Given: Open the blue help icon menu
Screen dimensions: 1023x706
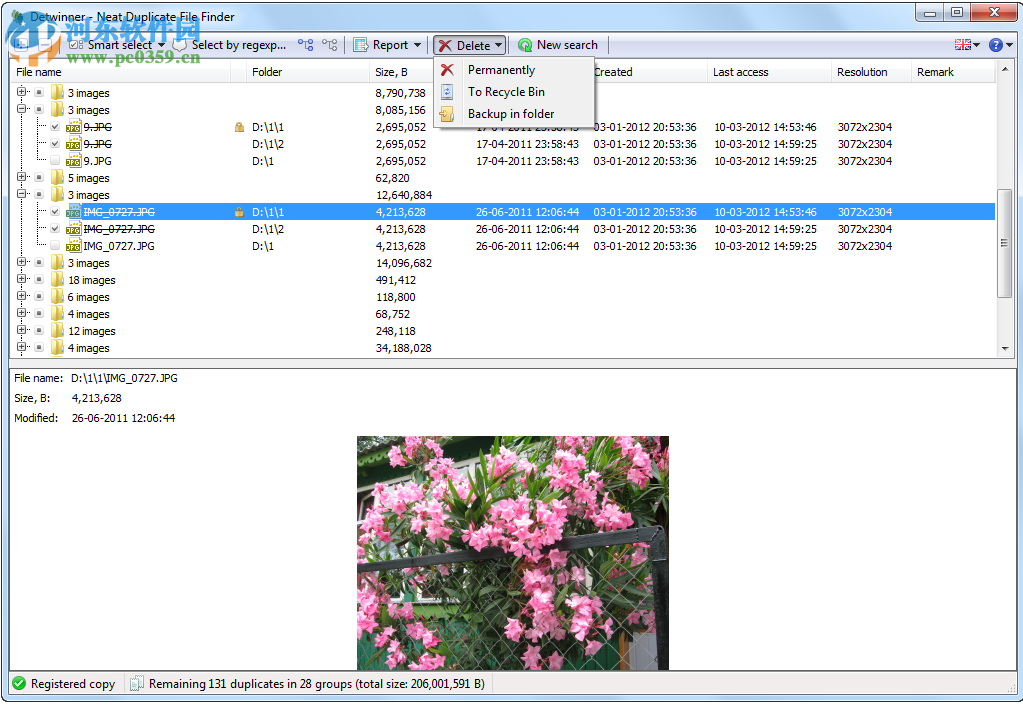Looking at the screenshot, I should (1000, 44).
